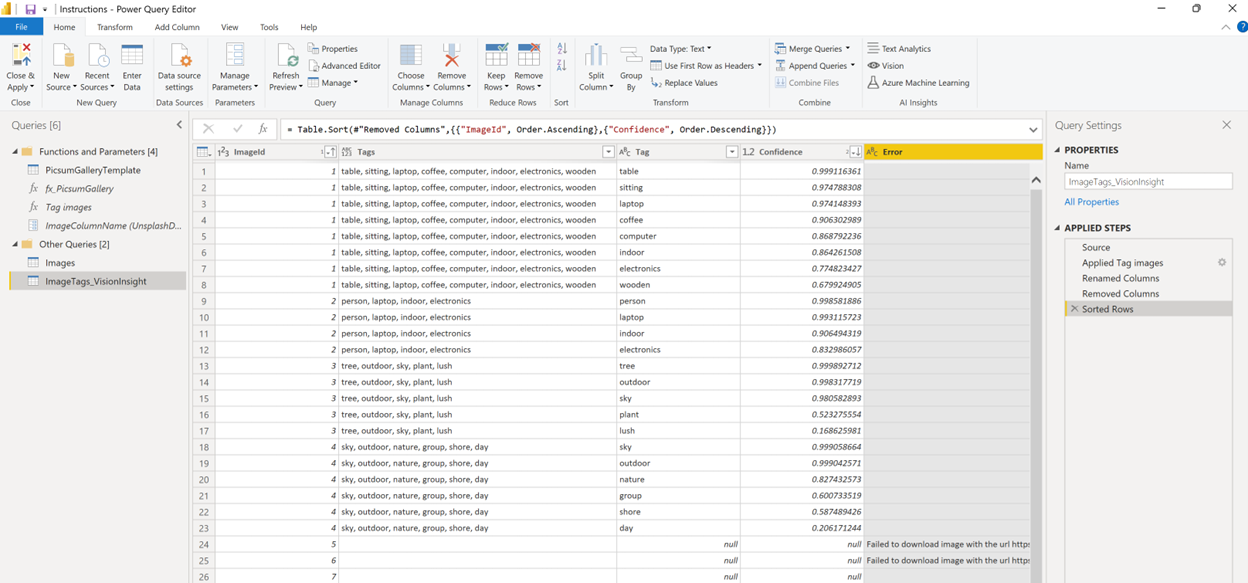
Task: Click the Group By icon
Action: [x=631, y=57]
